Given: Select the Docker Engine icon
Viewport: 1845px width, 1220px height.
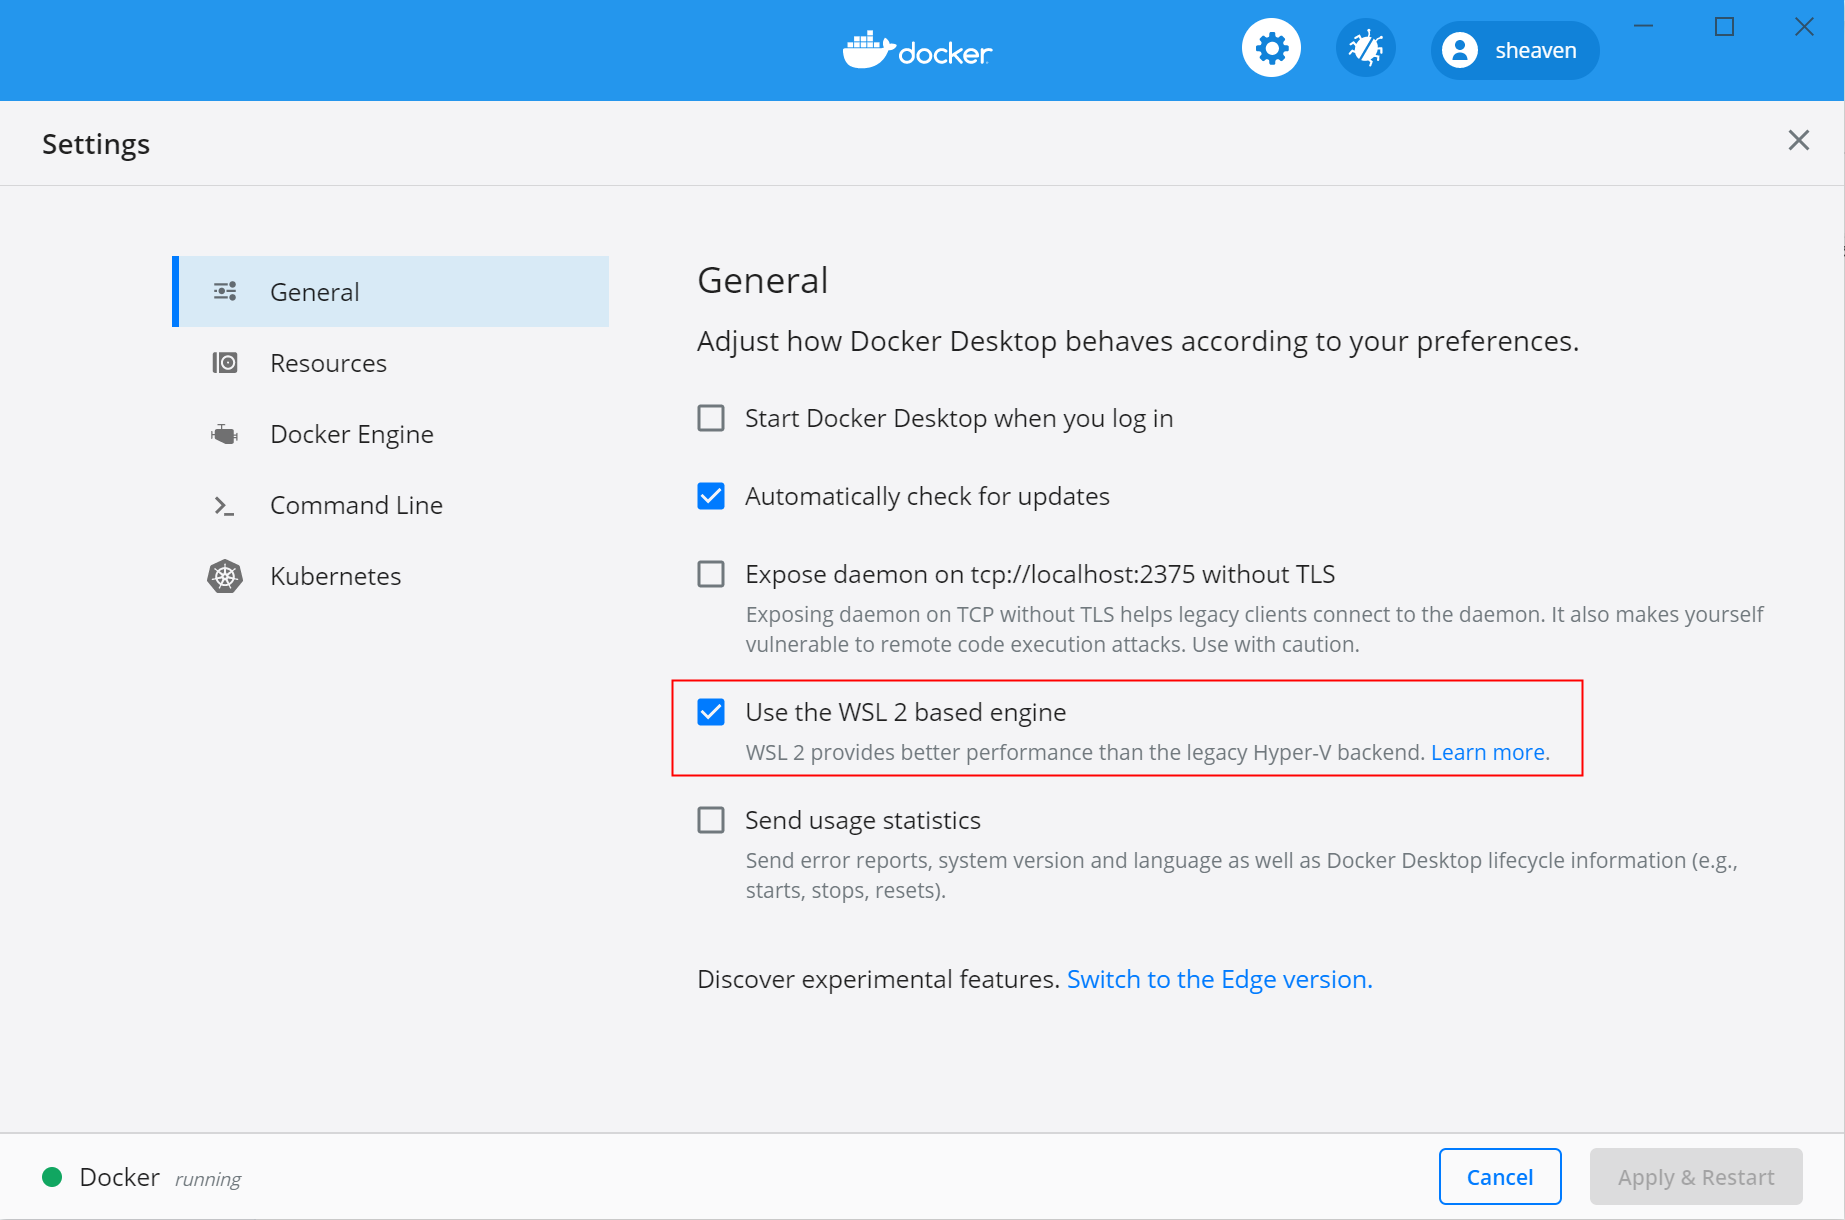Looking at the screenshot, I should pyautogui.click(x=225, y=434).
